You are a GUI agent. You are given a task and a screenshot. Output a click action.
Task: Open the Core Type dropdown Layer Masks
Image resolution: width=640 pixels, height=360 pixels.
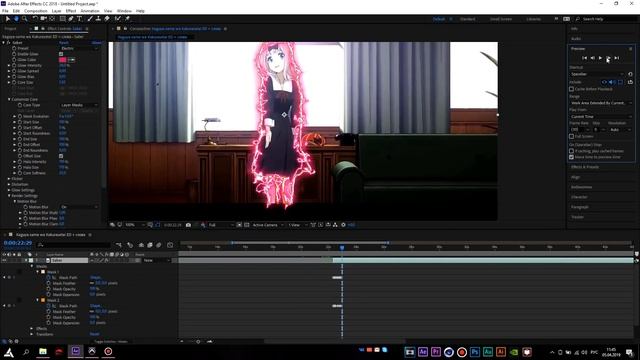pyautogui.click(x=79, y=105)
